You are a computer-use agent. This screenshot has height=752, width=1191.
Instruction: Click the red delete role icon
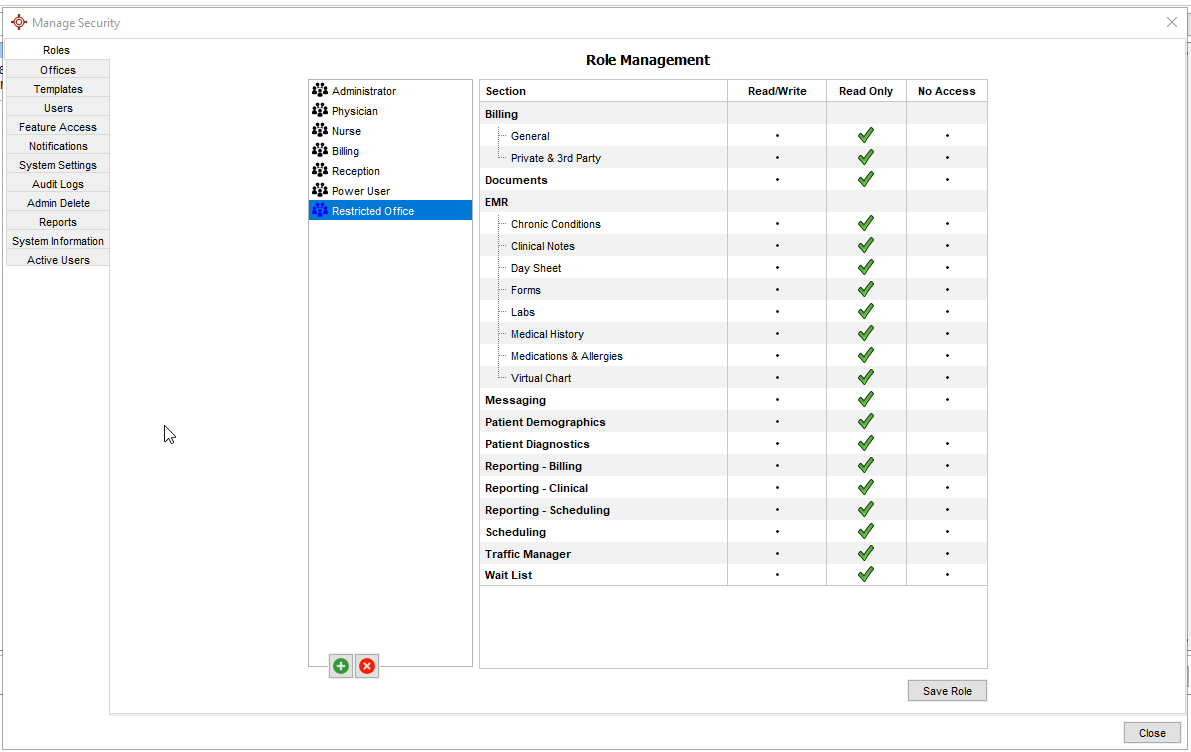367,666
